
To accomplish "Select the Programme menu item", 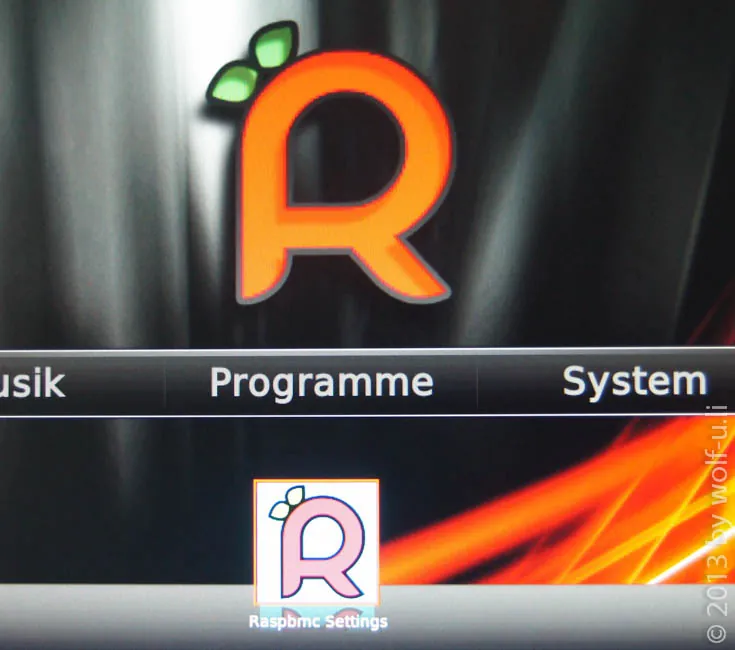I will pos(321,383).
